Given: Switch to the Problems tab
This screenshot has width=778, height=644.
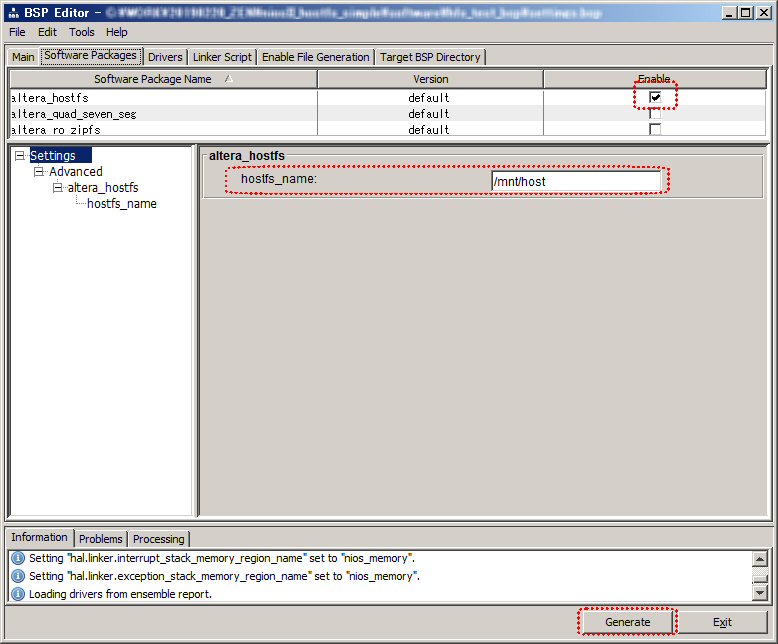Looking at the screenshot, I should click(x=100, y=539).
